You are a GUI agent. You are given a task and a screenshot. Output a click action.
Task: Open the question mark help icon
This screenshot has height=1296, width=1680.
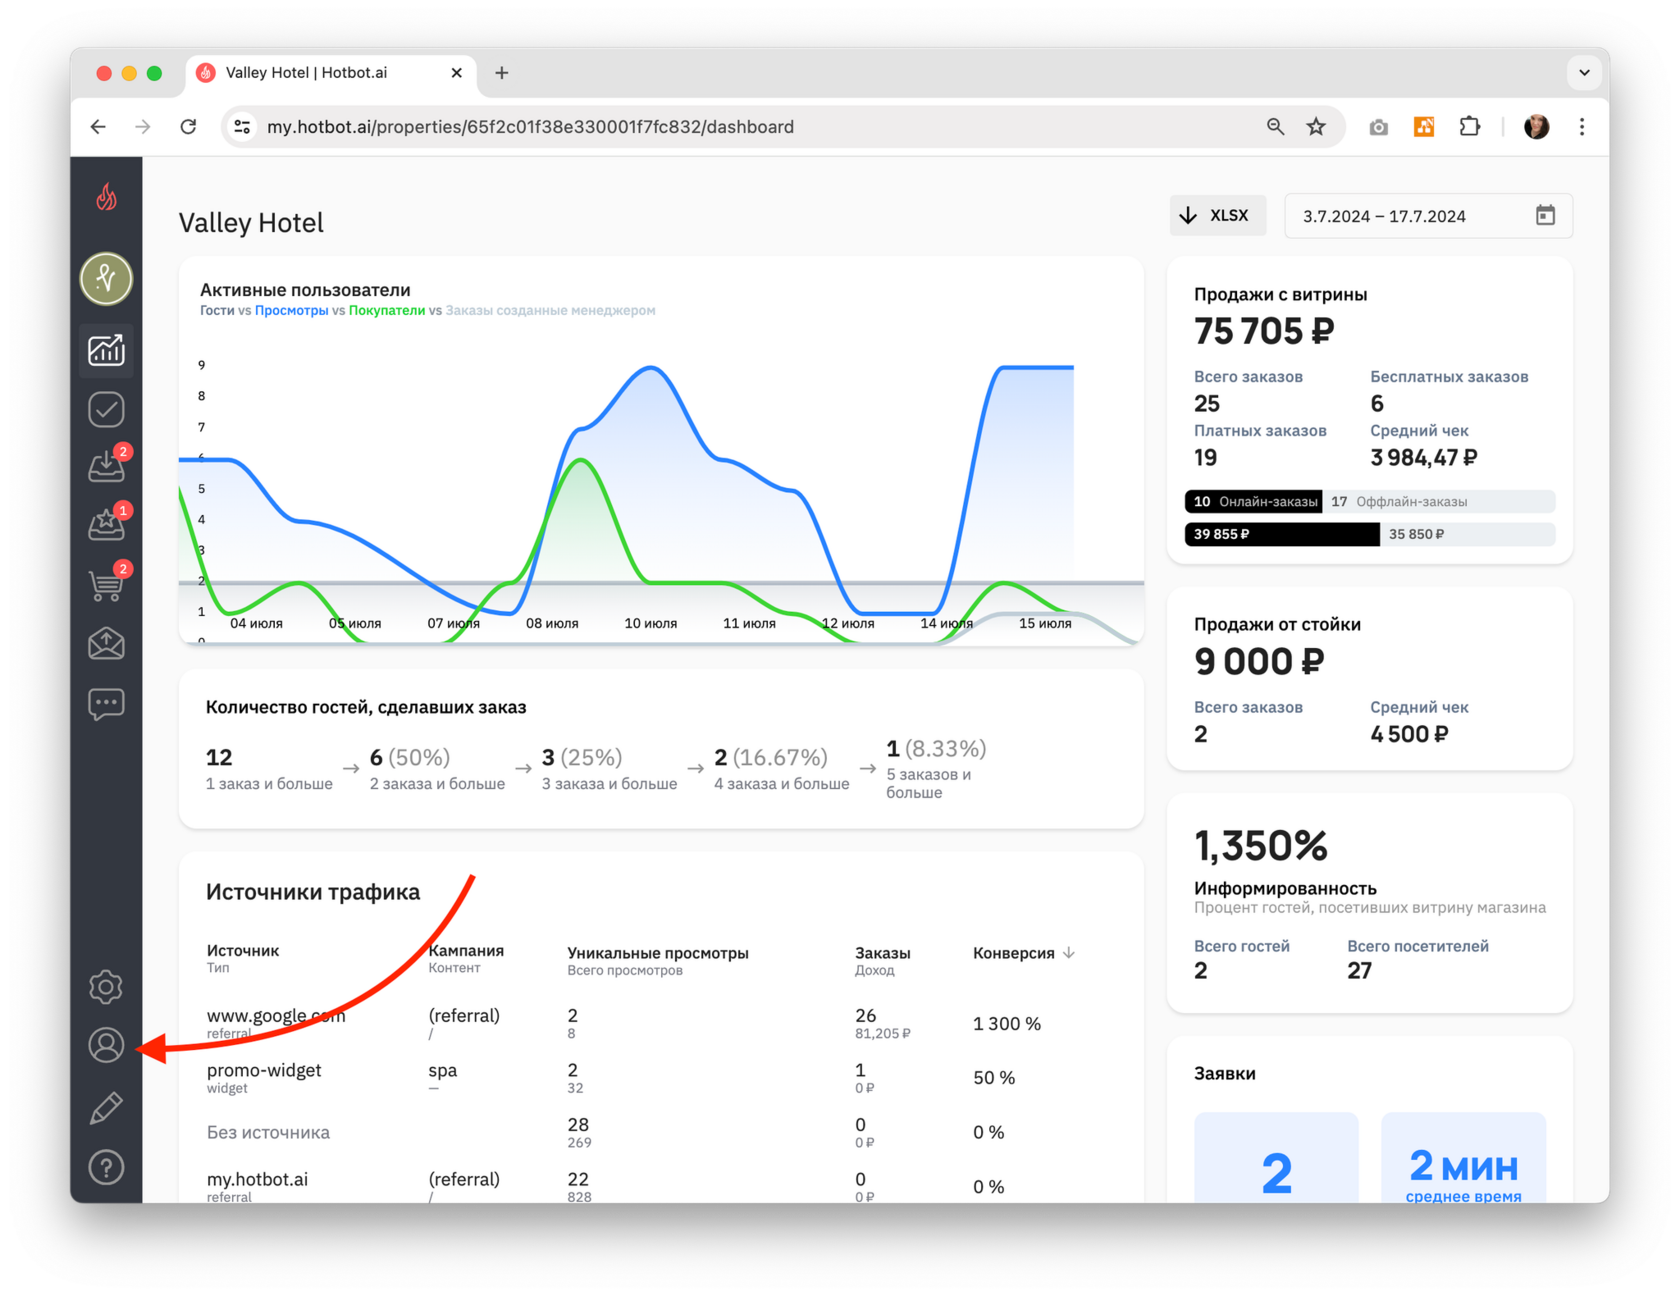[x=106, y=1167]
